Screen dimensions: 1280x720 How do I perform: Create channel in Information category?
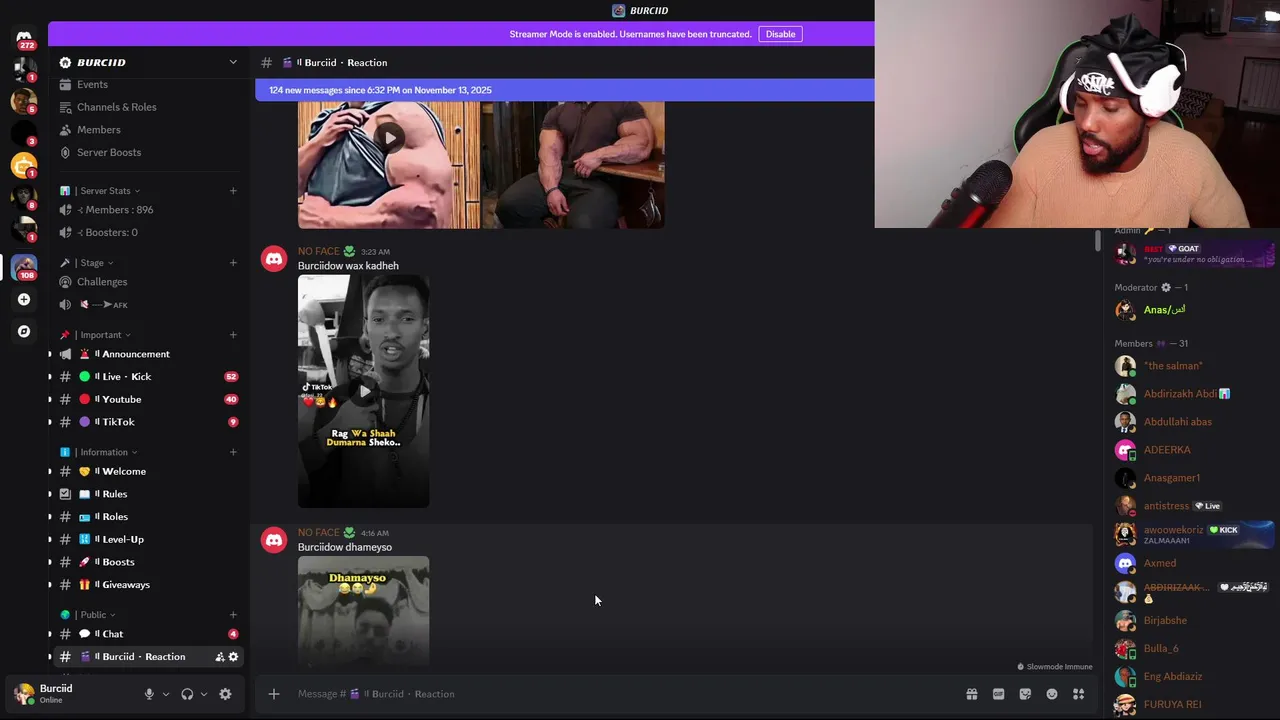click(x=233, y=452)
